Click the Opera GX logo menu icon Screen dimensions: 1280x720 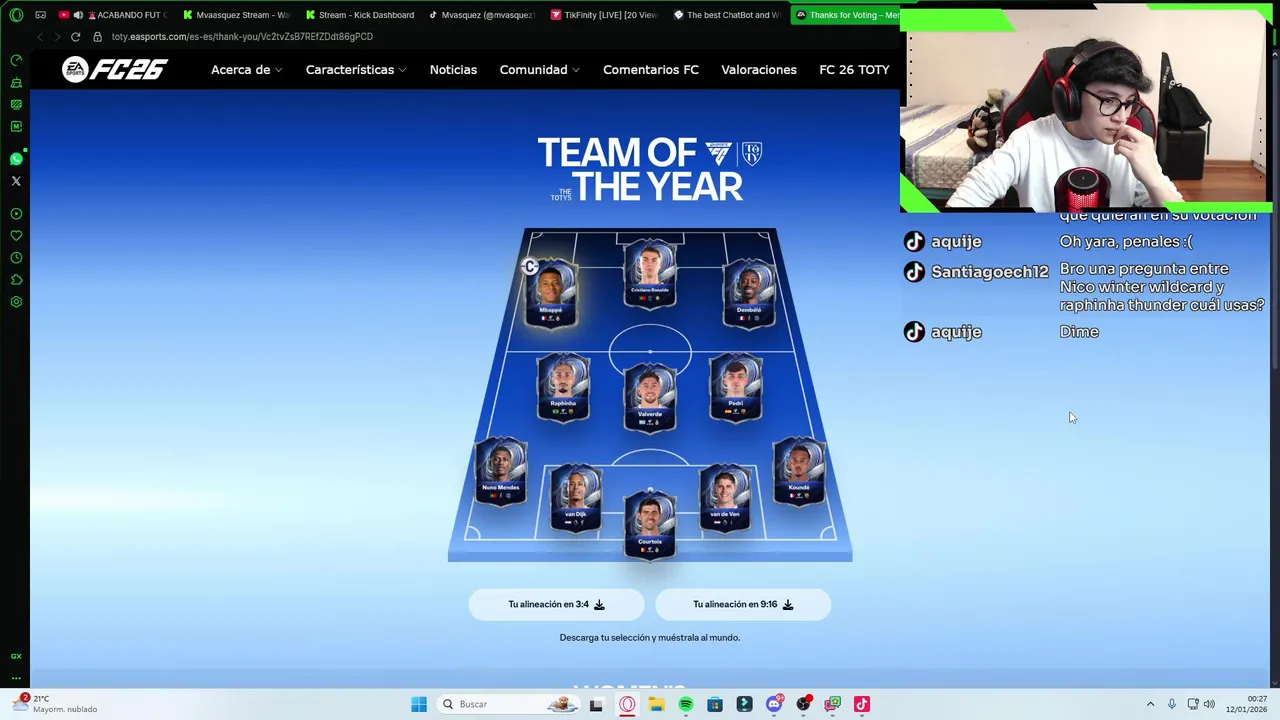point(16,15)
